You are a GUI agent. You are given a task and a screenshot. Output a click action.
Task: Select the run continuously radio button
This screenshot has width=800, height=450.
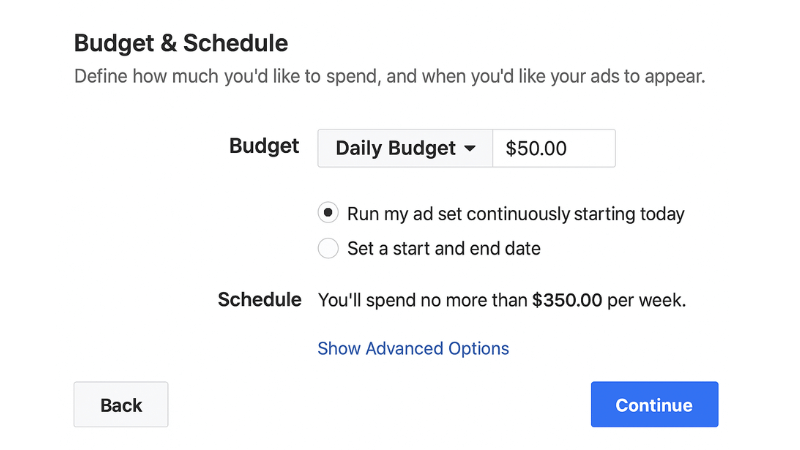click(328, 213)
